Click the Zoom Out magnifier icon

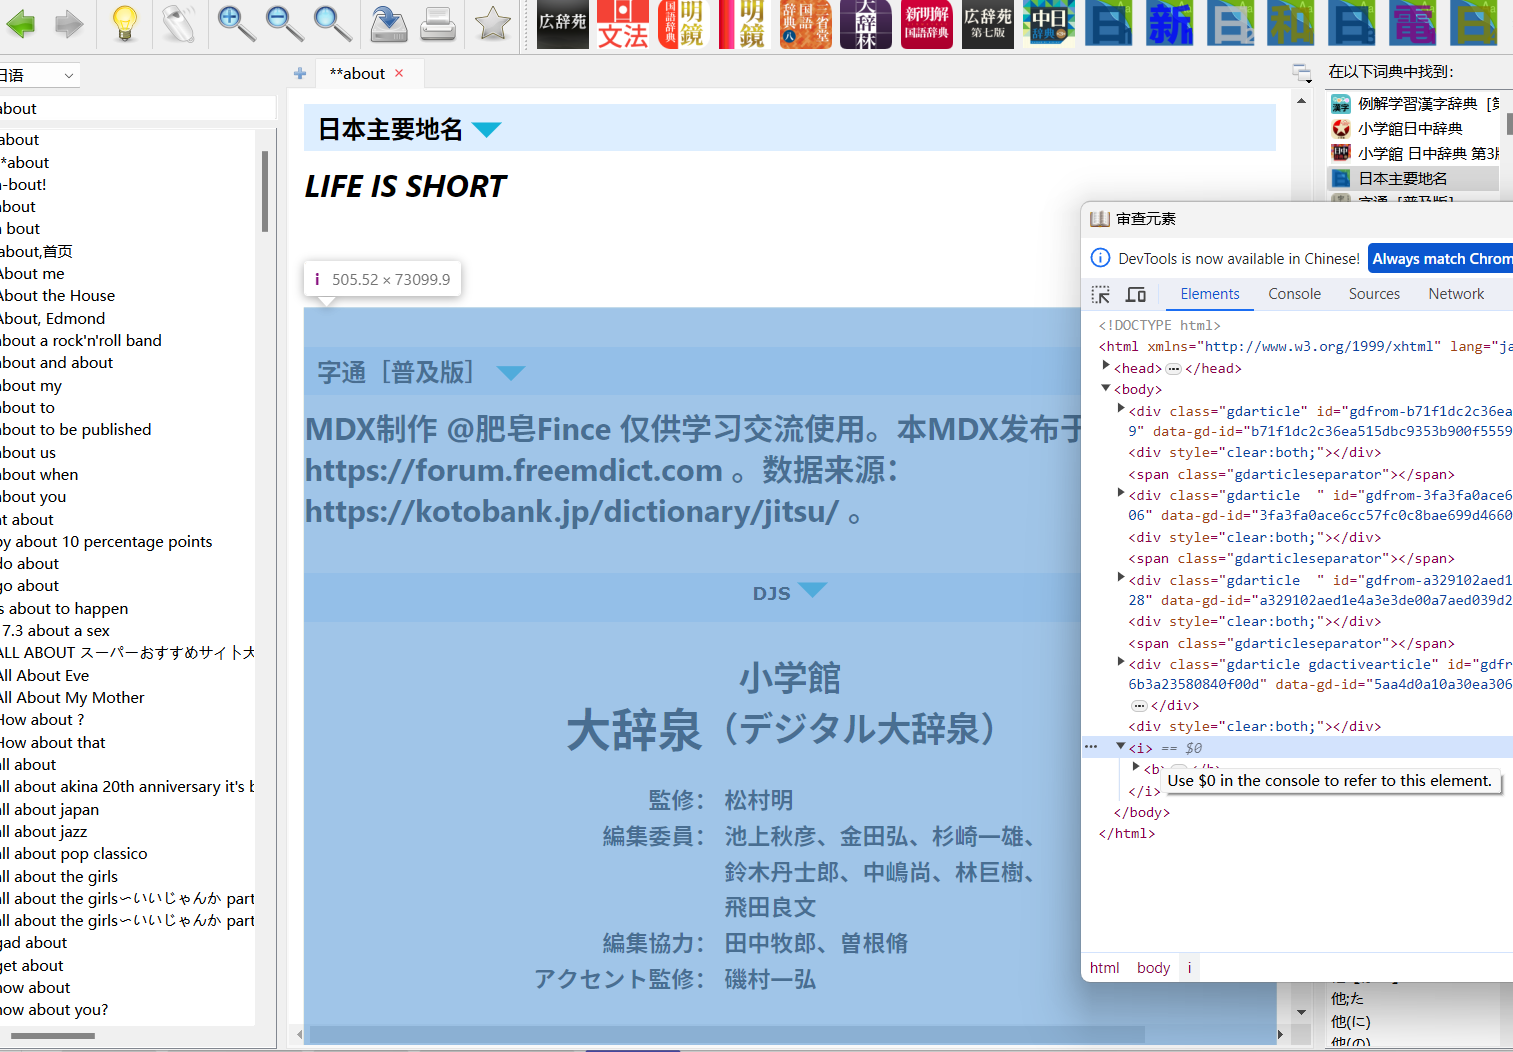point(284,24)
